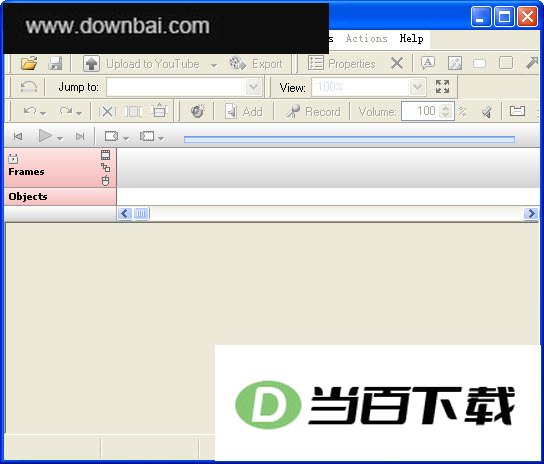Click the Play playback button

click(x=45, y=136)
